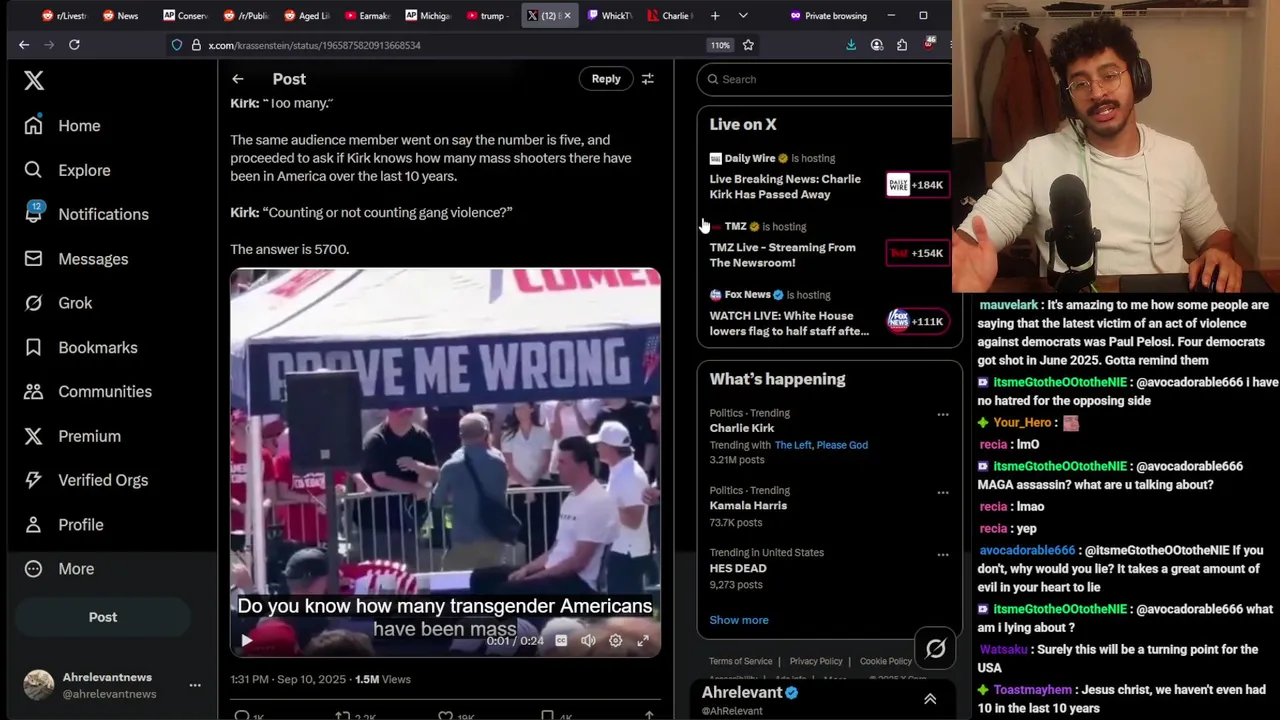Open options for Kamala Harris trend
1280x720 pixels.
tap(943, 492)
